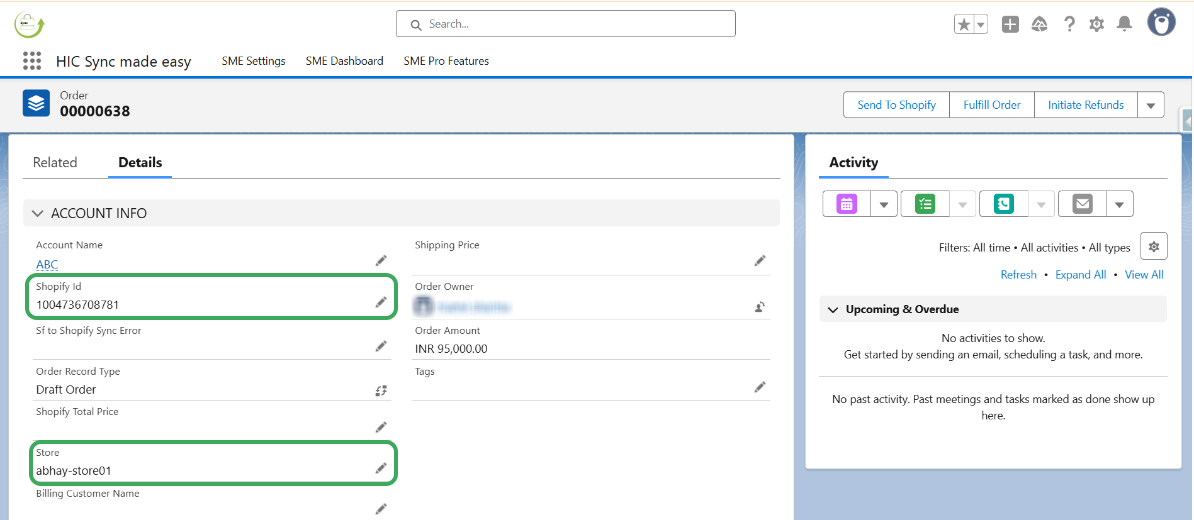Open more order actions dropdown

click(1151, 105)
